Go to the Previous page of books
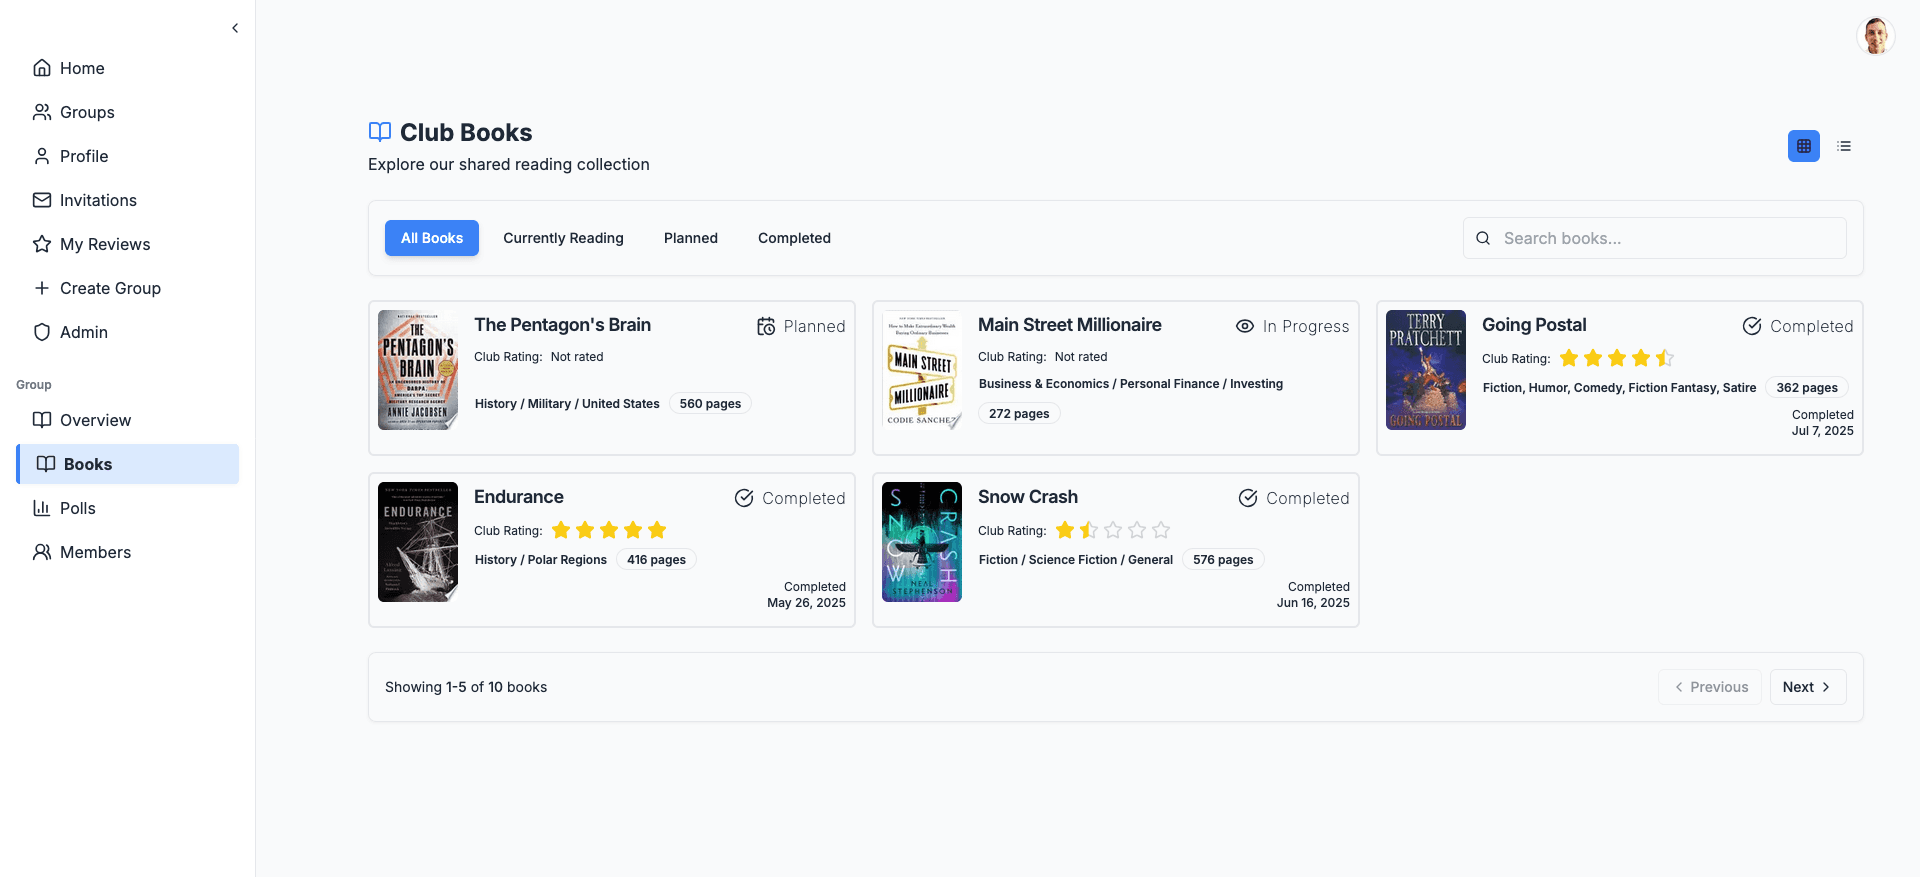The image size is (1920, 877). click(x=1710, y=687)
